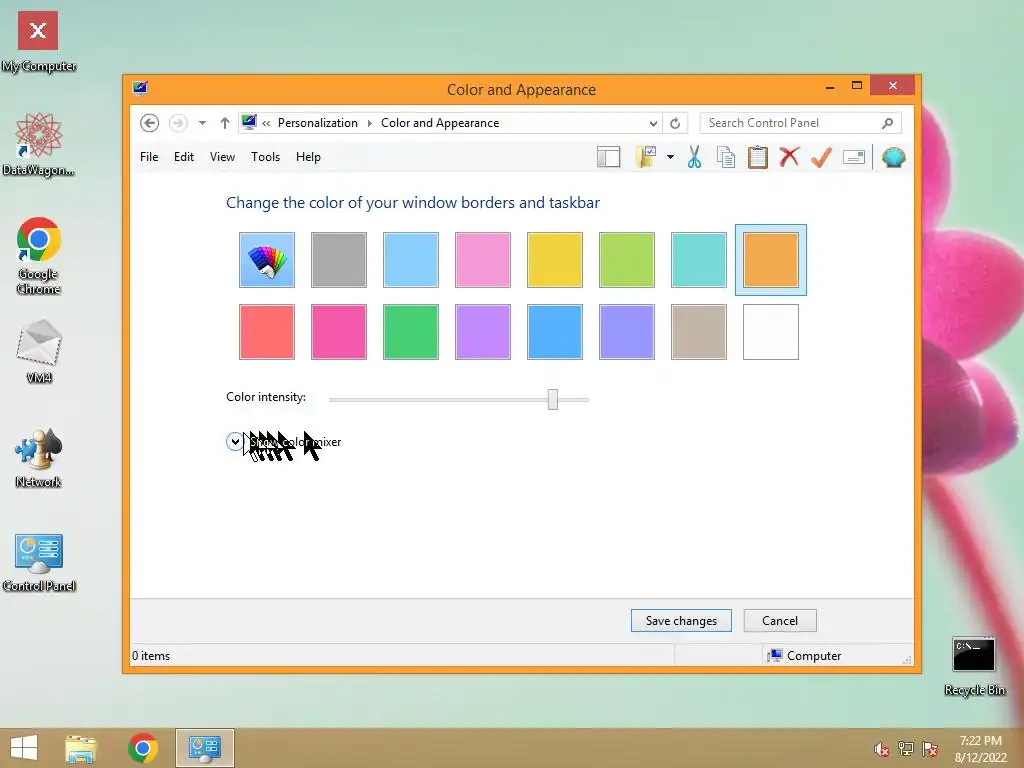Open the View menu
This screenshot has height=768, width=1024.
pyautogui.click(x=222, y=157)
